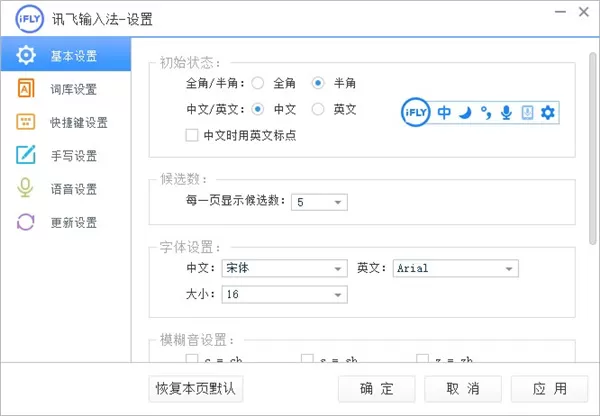Image resolution: width=600 pixels, height=416 pixels.
Task: Switch to the 手写设置 tab
Action: [x=66, y=155]
